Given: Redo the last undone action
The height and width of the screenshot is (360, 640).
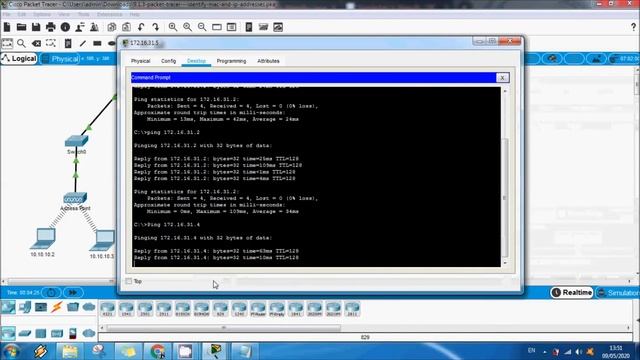Looking at the screenshot, I should [x=156, y=27].
